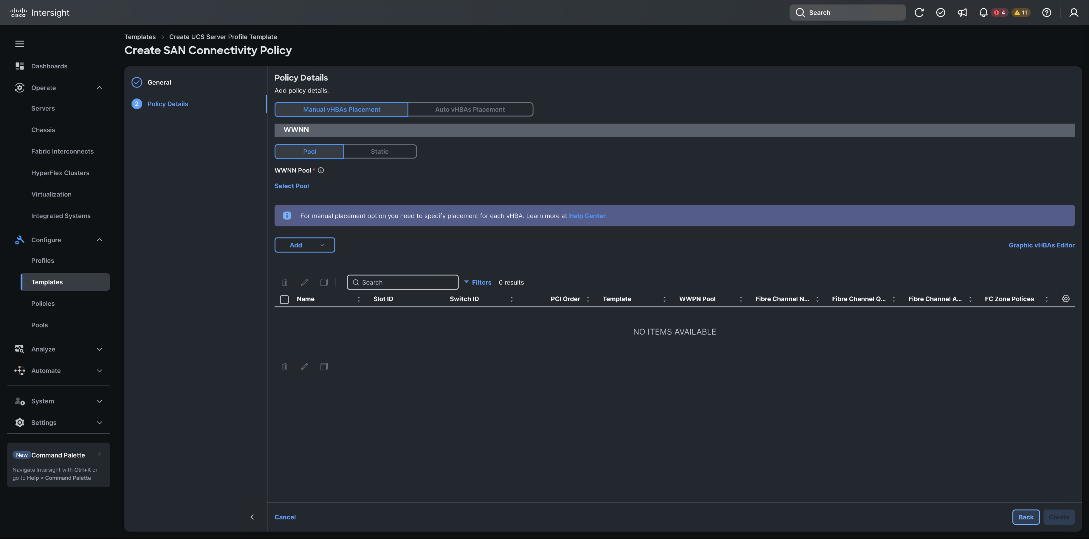Toggle the select-all checkbox in table header
Screen dimensions: 1089x539
(284, 299)
